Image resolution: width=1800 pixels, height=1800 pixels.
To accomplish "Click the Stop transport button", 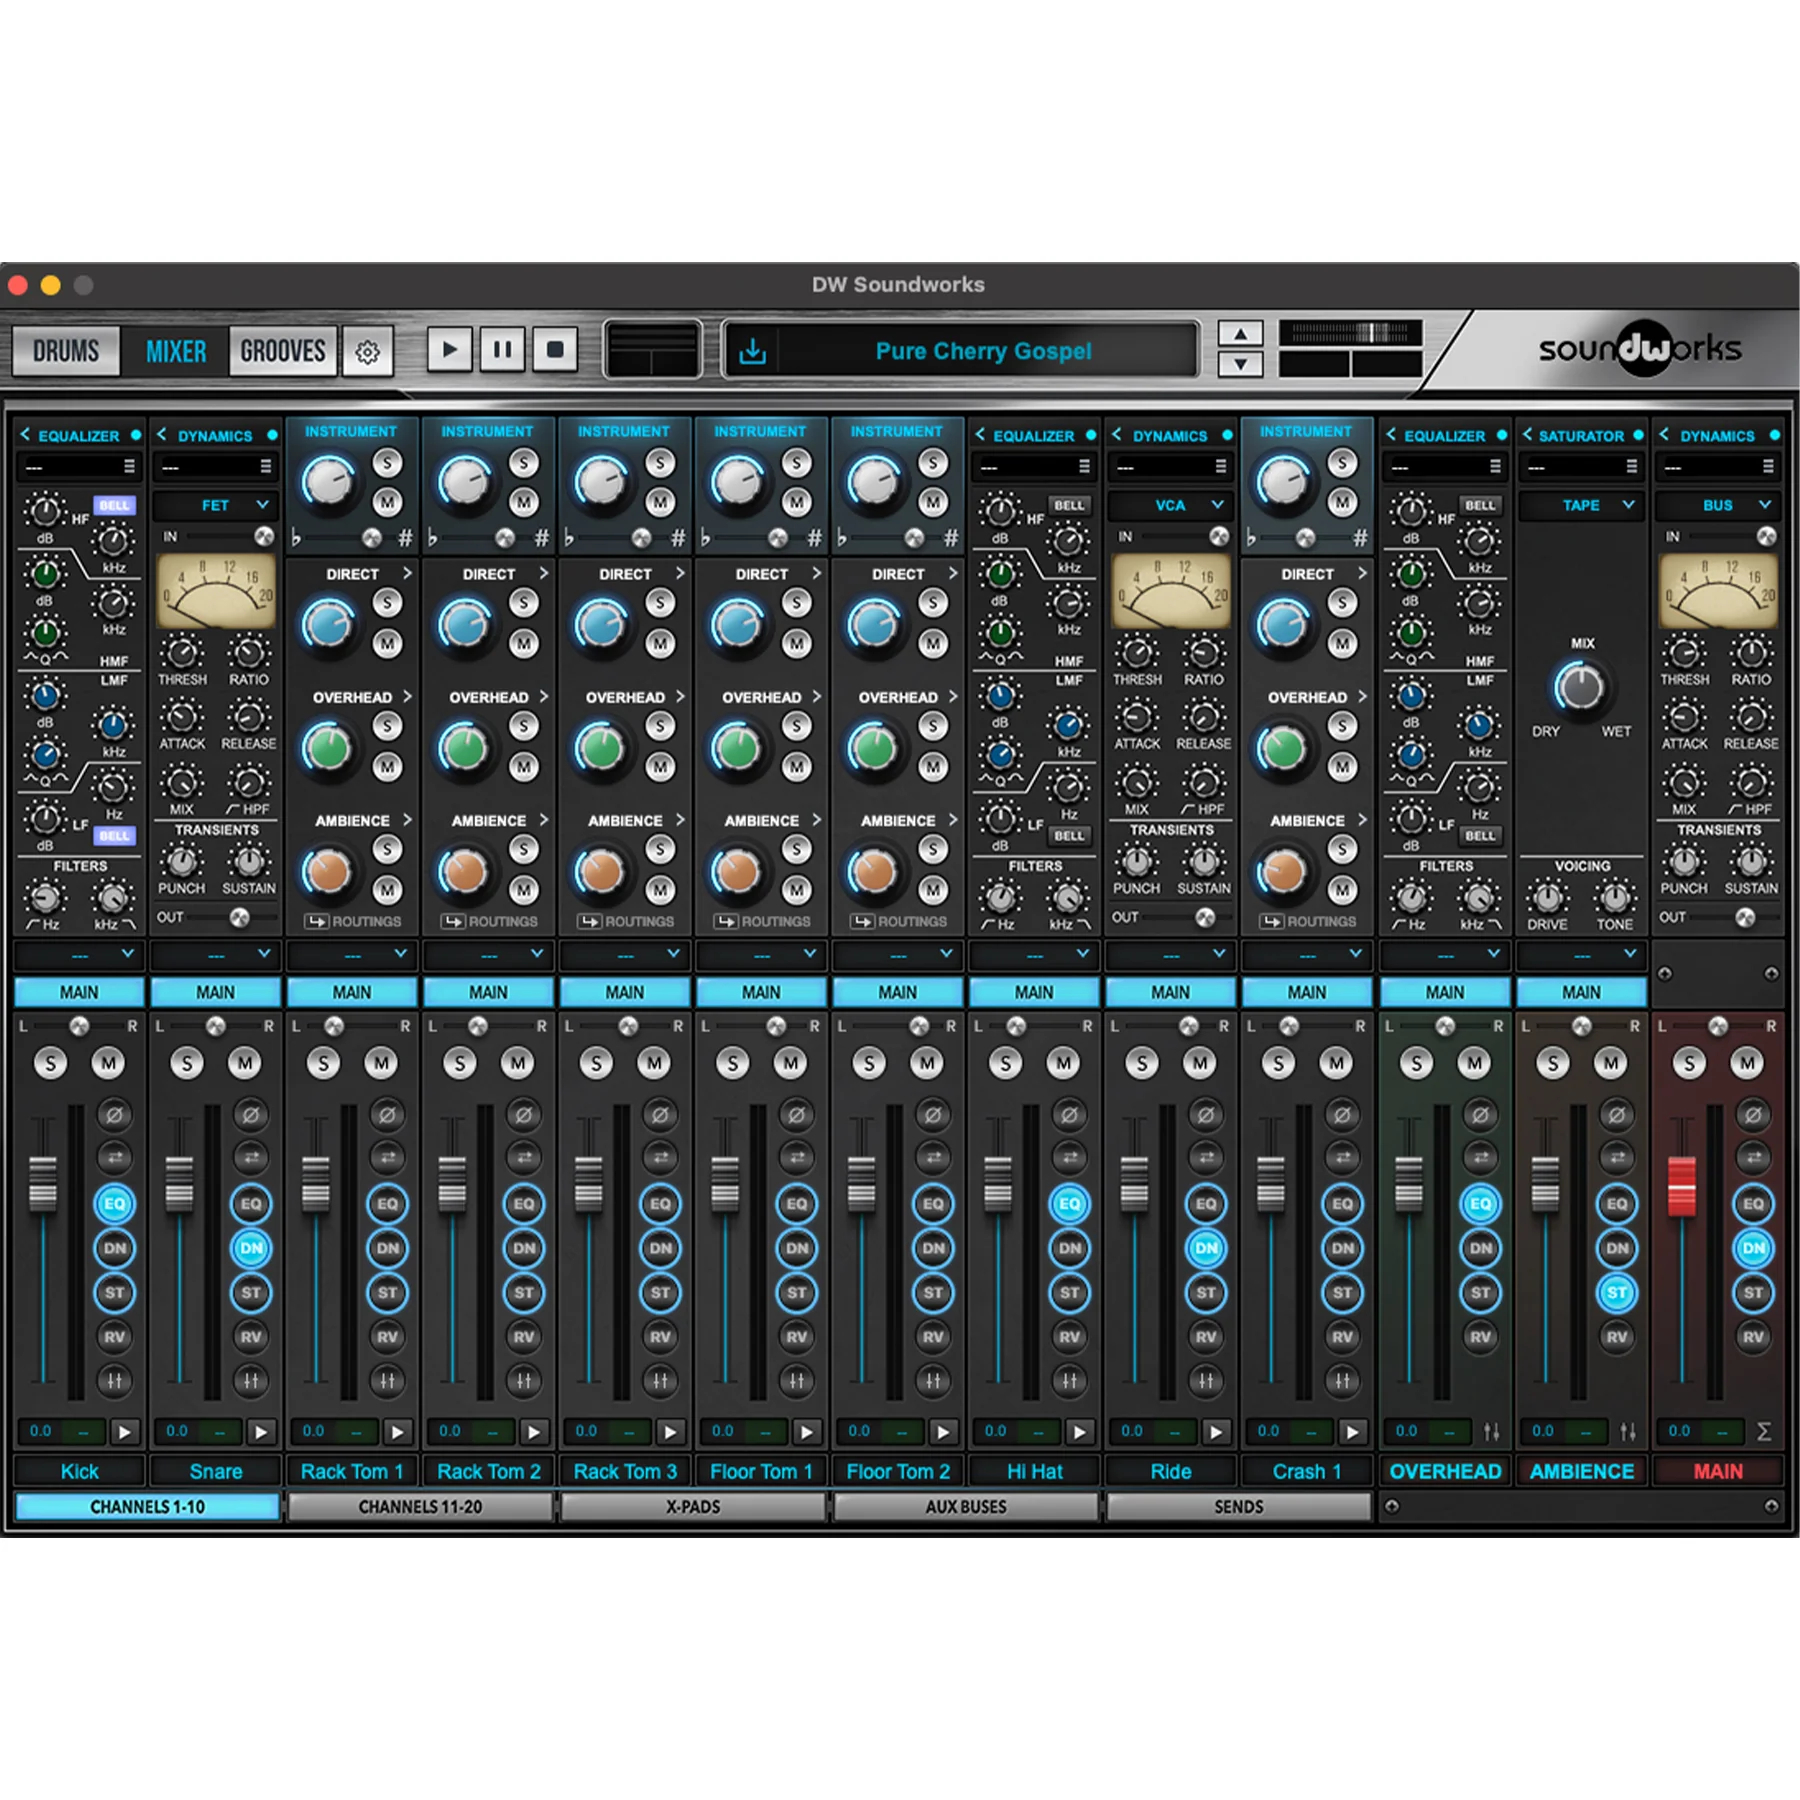I will click(555, 350).
